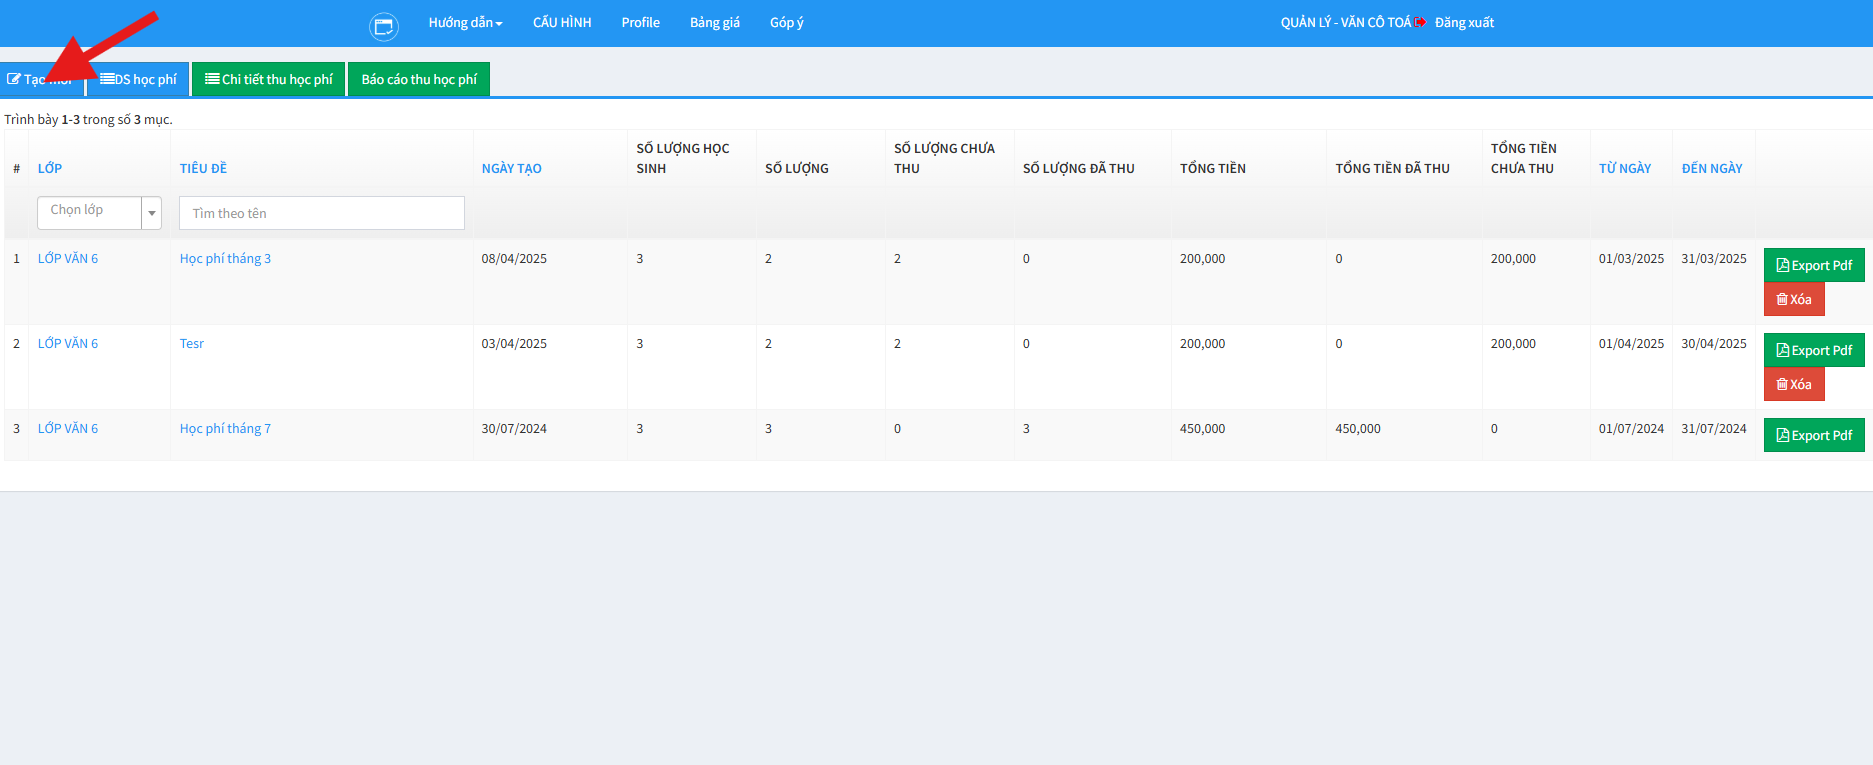Export PDF for 'Học phí tháng 3'

tap(1813, 265)
